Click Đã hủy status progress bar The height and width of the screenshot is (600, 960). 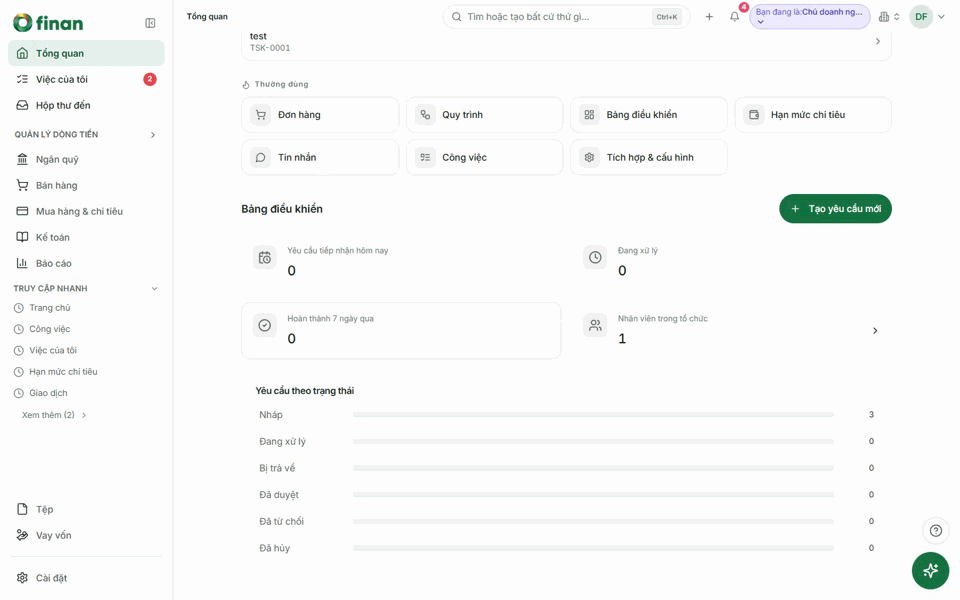593,548
